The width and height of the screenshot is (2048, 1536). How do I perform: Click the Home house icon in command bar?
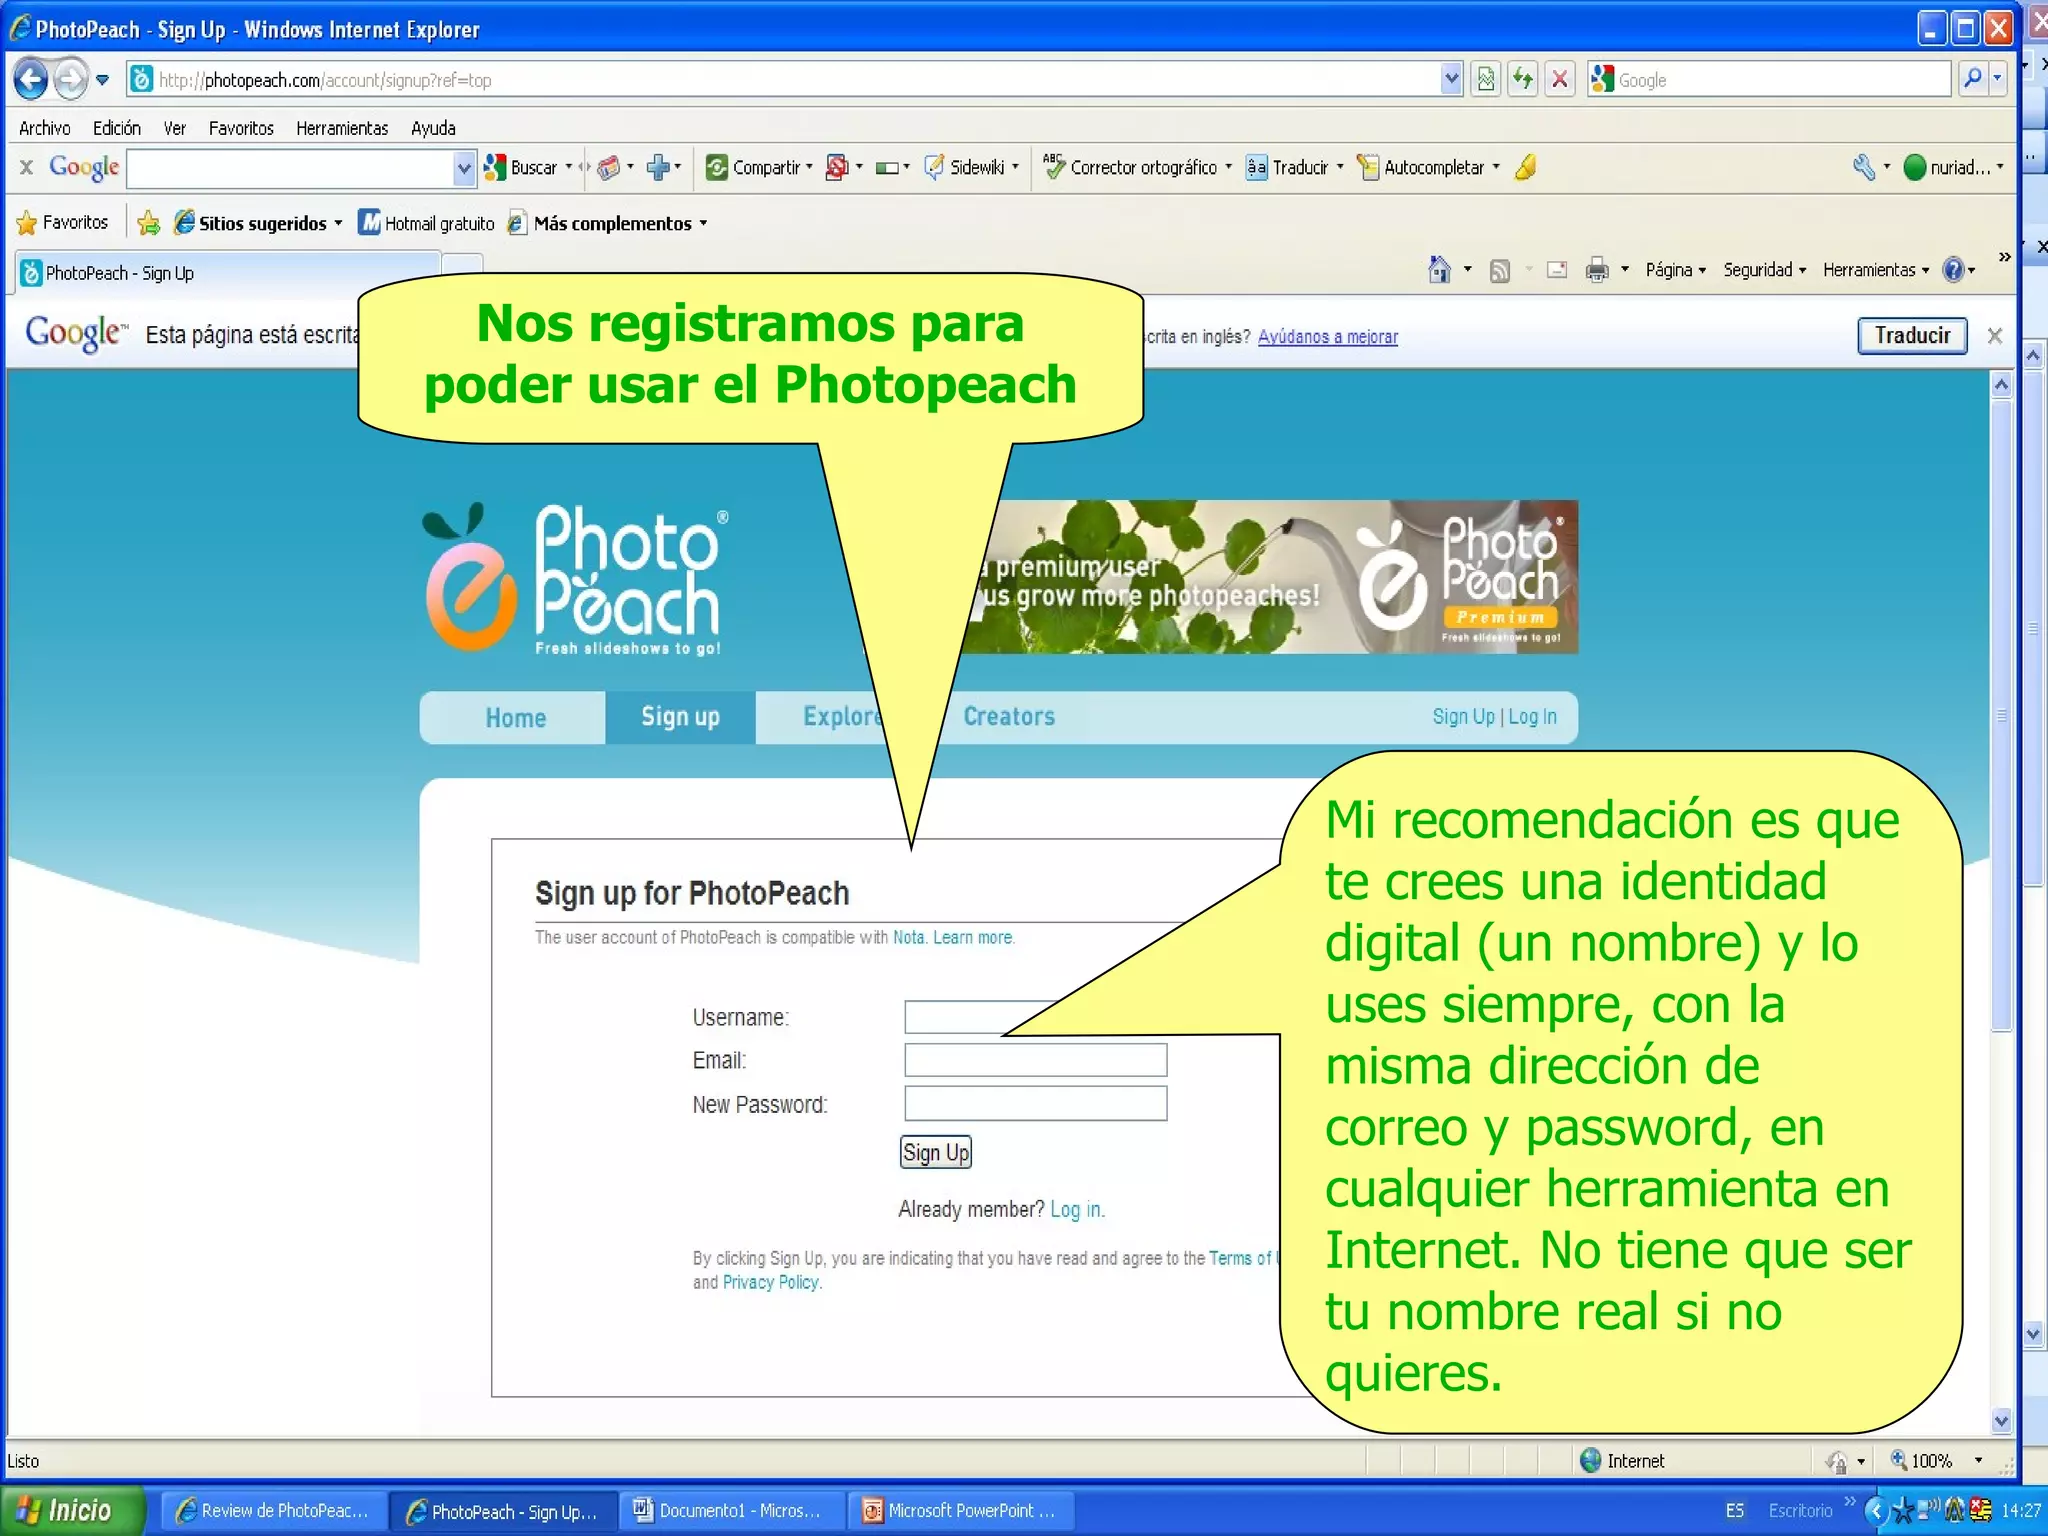coord(1439,269)
